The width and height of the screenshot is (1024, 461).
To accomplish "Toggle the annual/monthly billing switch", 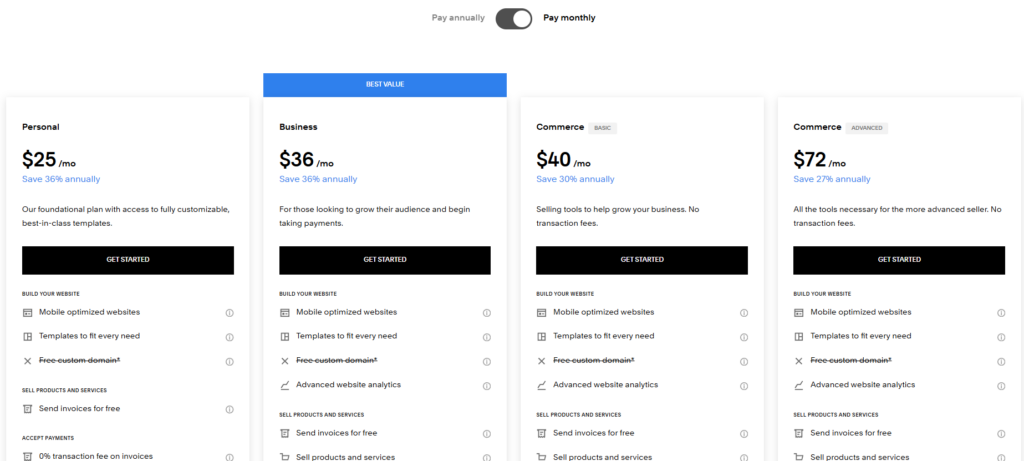I will [x=513, y=18].
